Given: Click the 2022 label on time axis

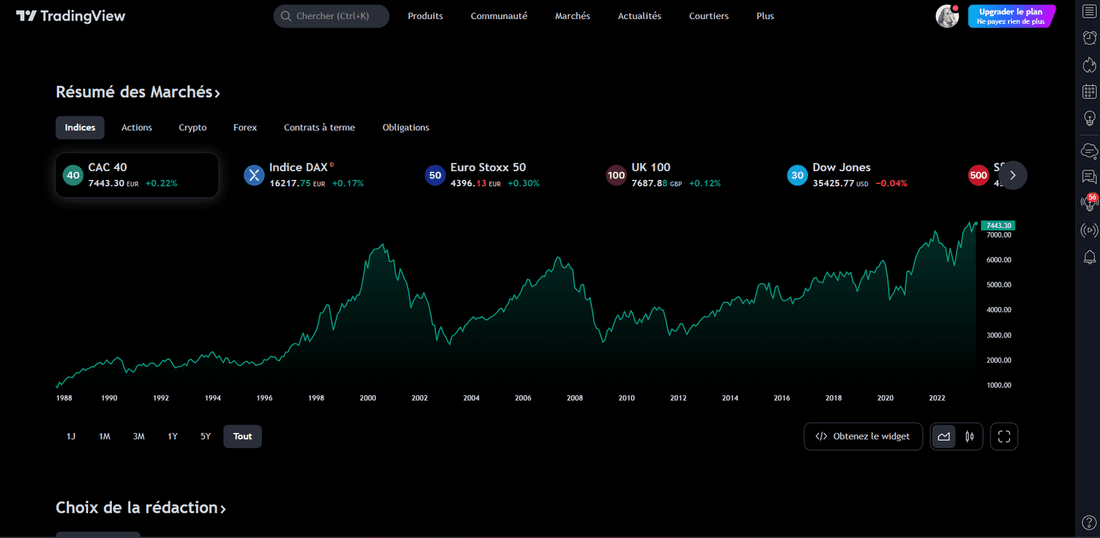Looking at the screenshot, I should (x=937, y=398).
